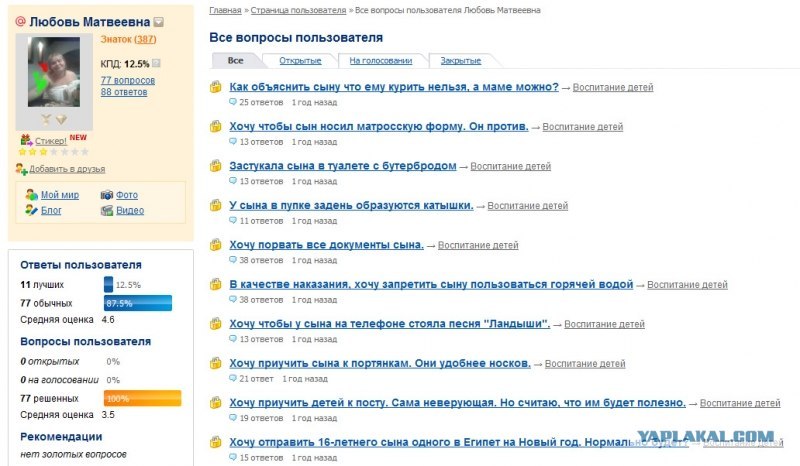Viewport: 800px width, 466px height.
Task: Switch to the На голосовании tab
Action: click(x=381, y=60)
